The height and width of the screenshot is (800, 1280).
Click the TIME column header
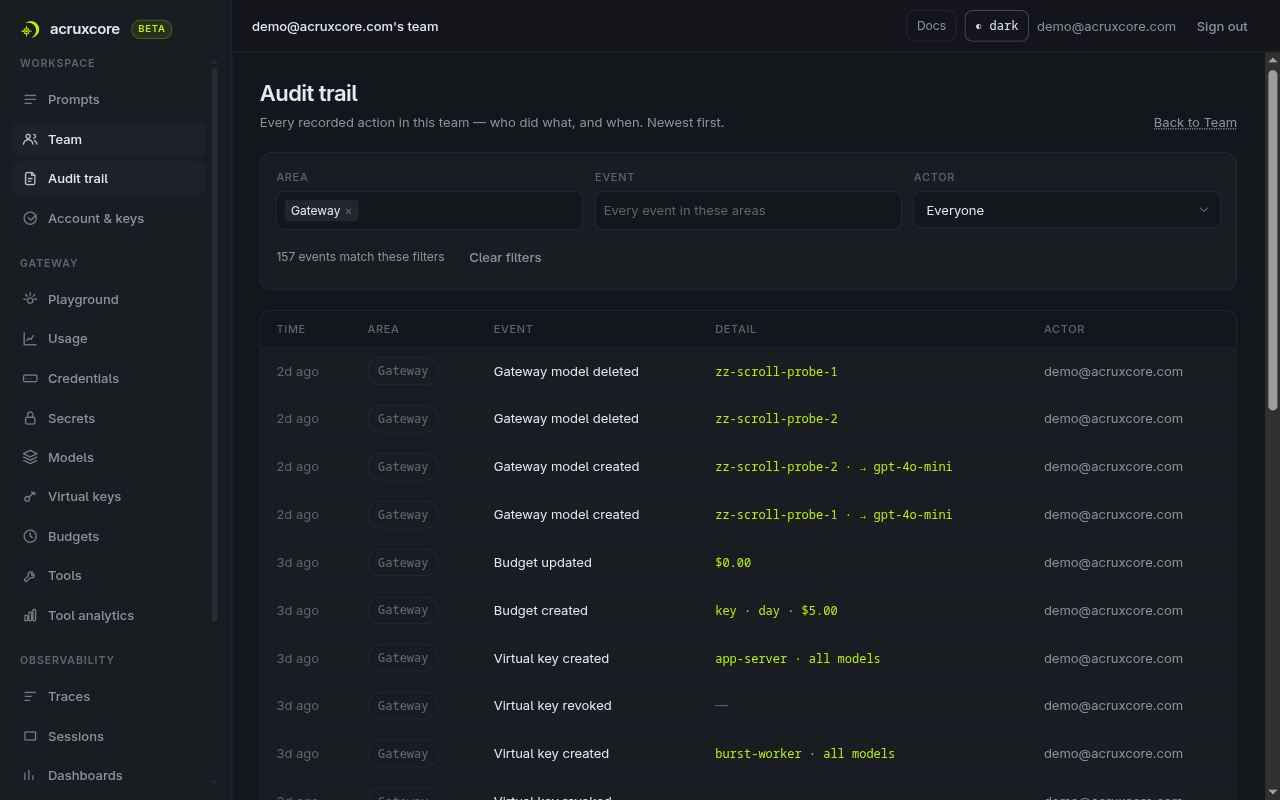[x=291, y=329]
